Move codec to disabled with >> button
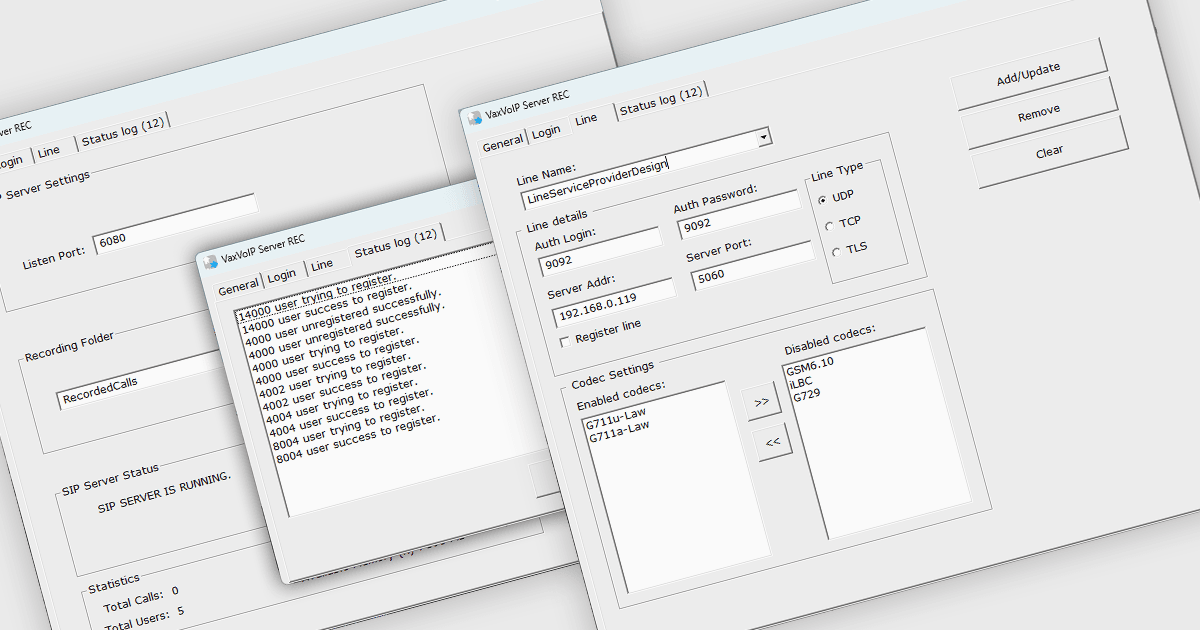 pyautogui.click(x=762, y=402)
